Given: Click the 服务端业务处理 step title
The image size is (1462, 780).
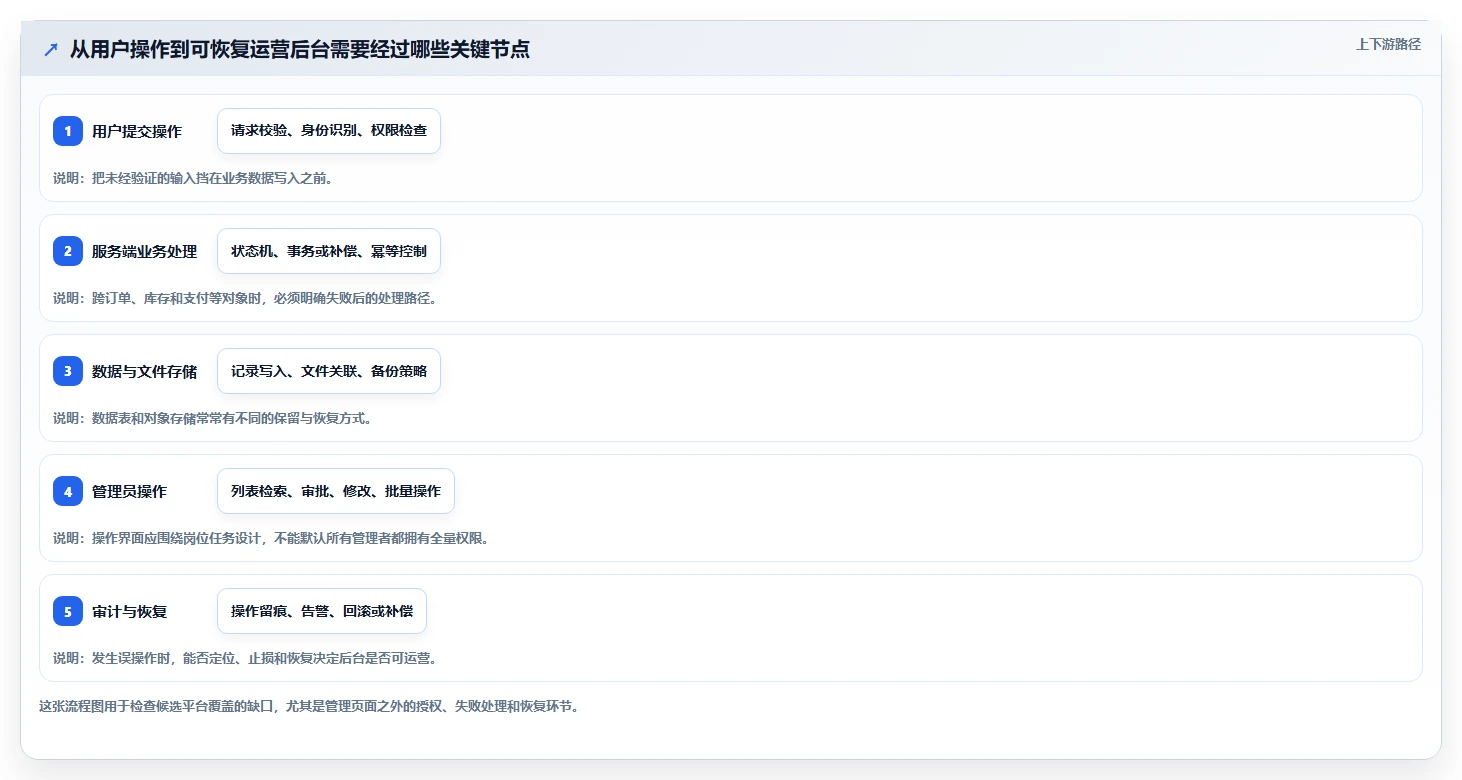Looking at the screenshot, I should (145, 252).
